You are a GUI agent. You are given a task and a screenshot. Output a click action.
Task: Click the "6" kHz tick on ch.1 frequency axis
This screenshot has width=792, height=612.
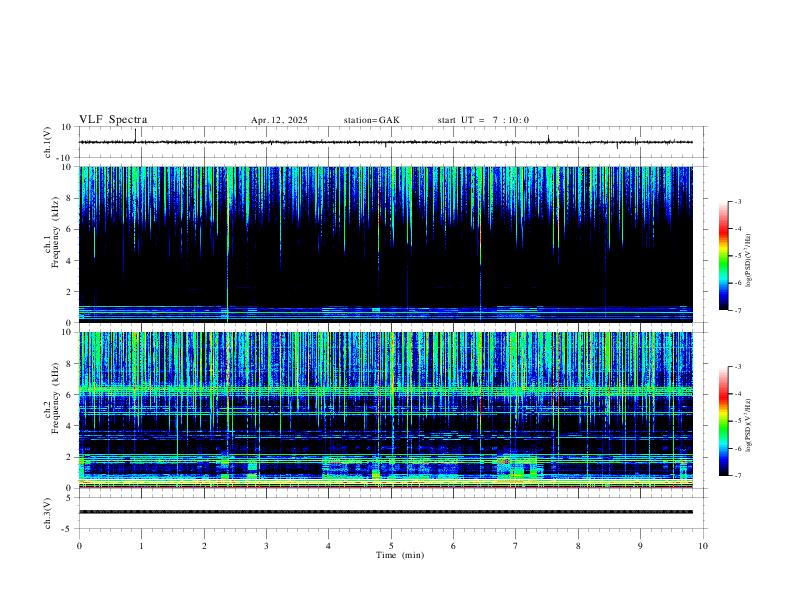click(71, 229)
